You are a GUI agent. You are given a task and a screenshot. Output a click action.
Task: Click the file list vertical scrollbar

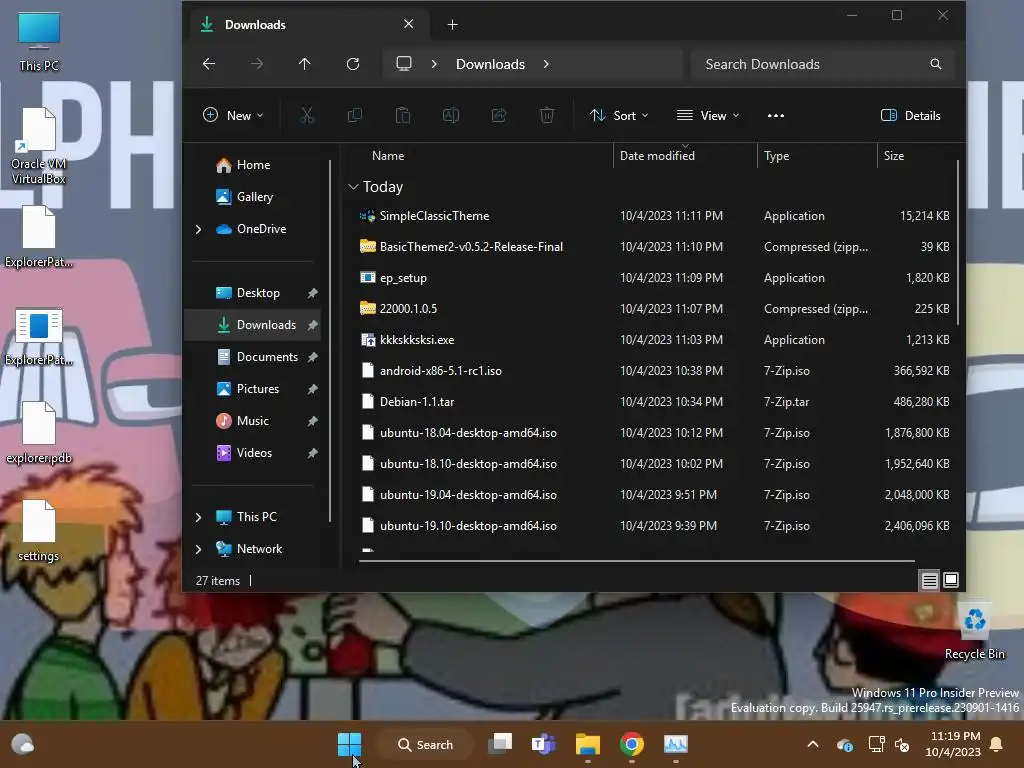point(957,242)
